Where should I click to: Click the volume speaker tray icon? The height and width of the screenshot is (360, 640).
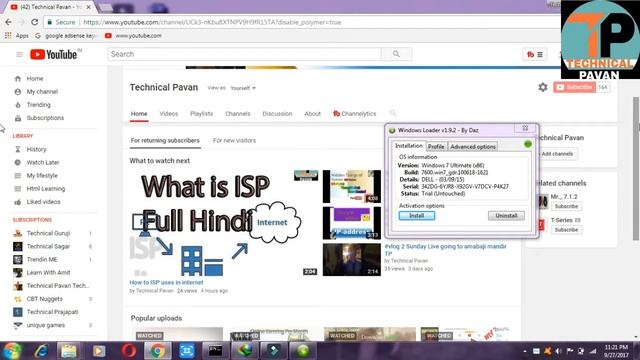(x=558, y=351)
